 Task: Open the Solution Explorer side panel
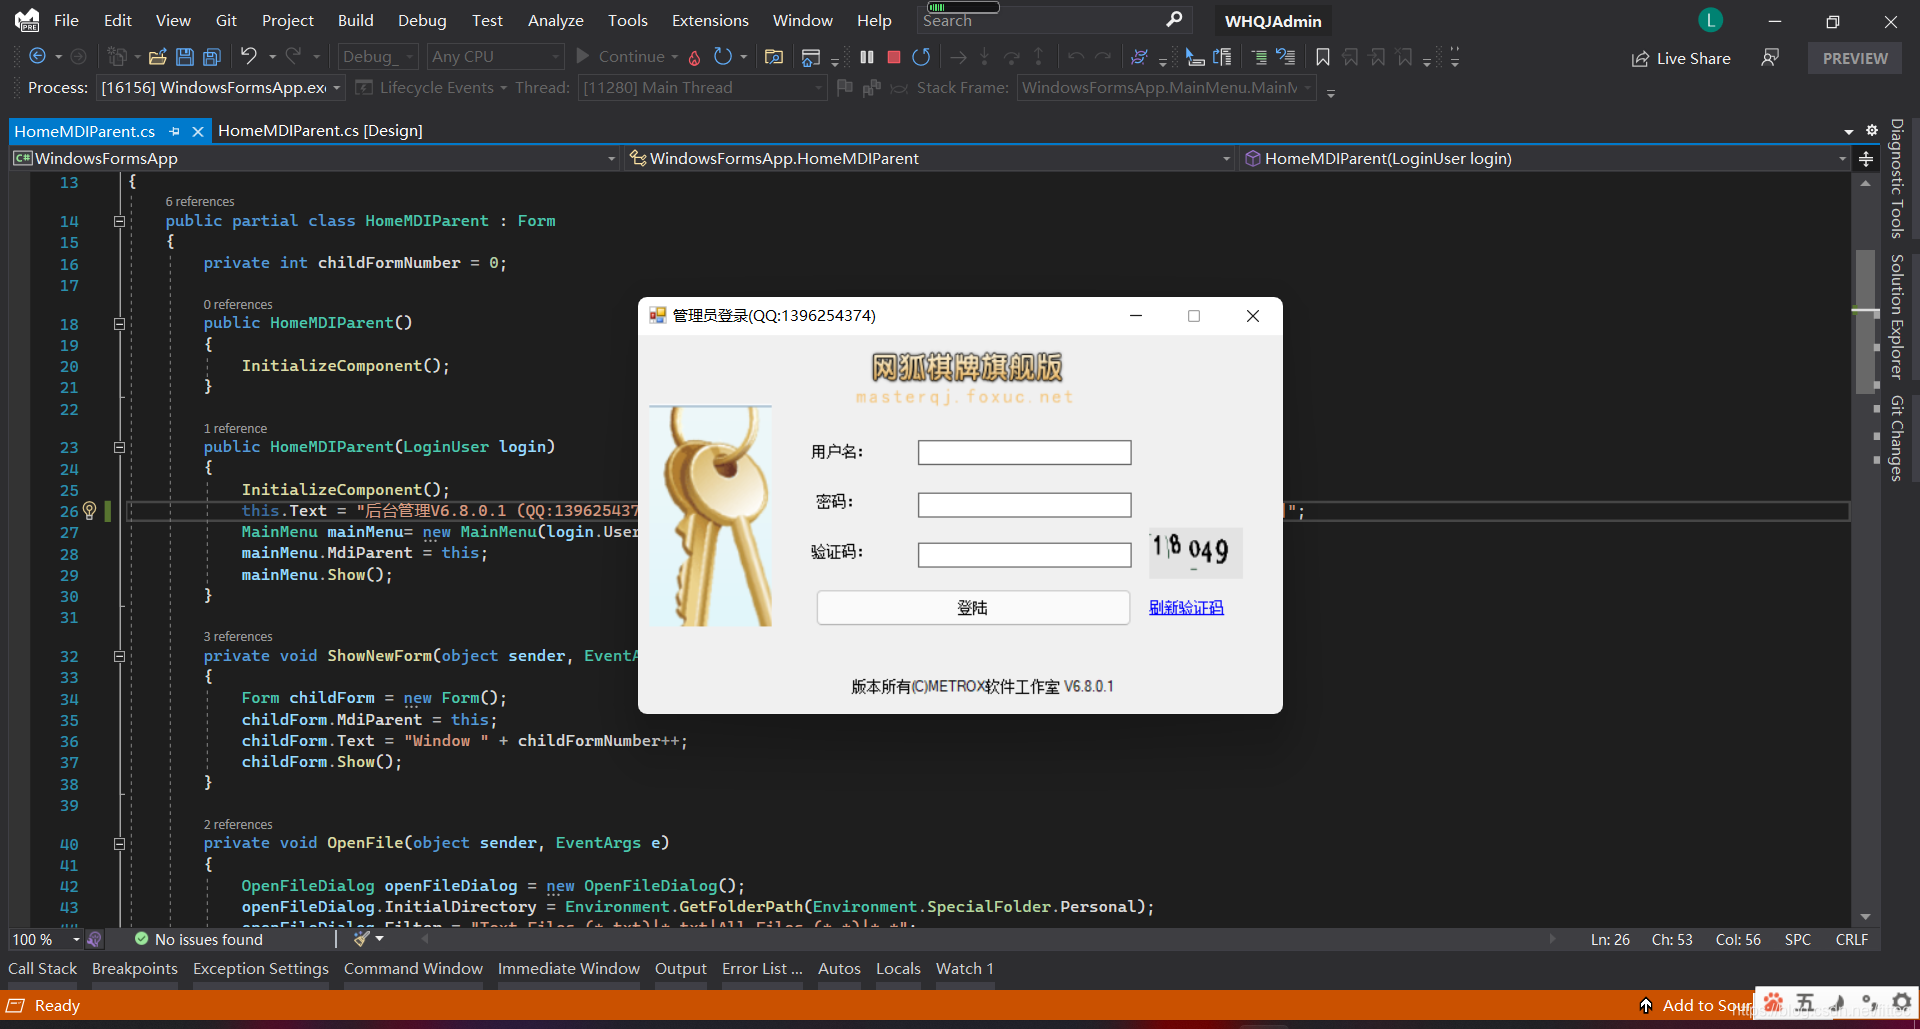click(x=1896, y=316)
